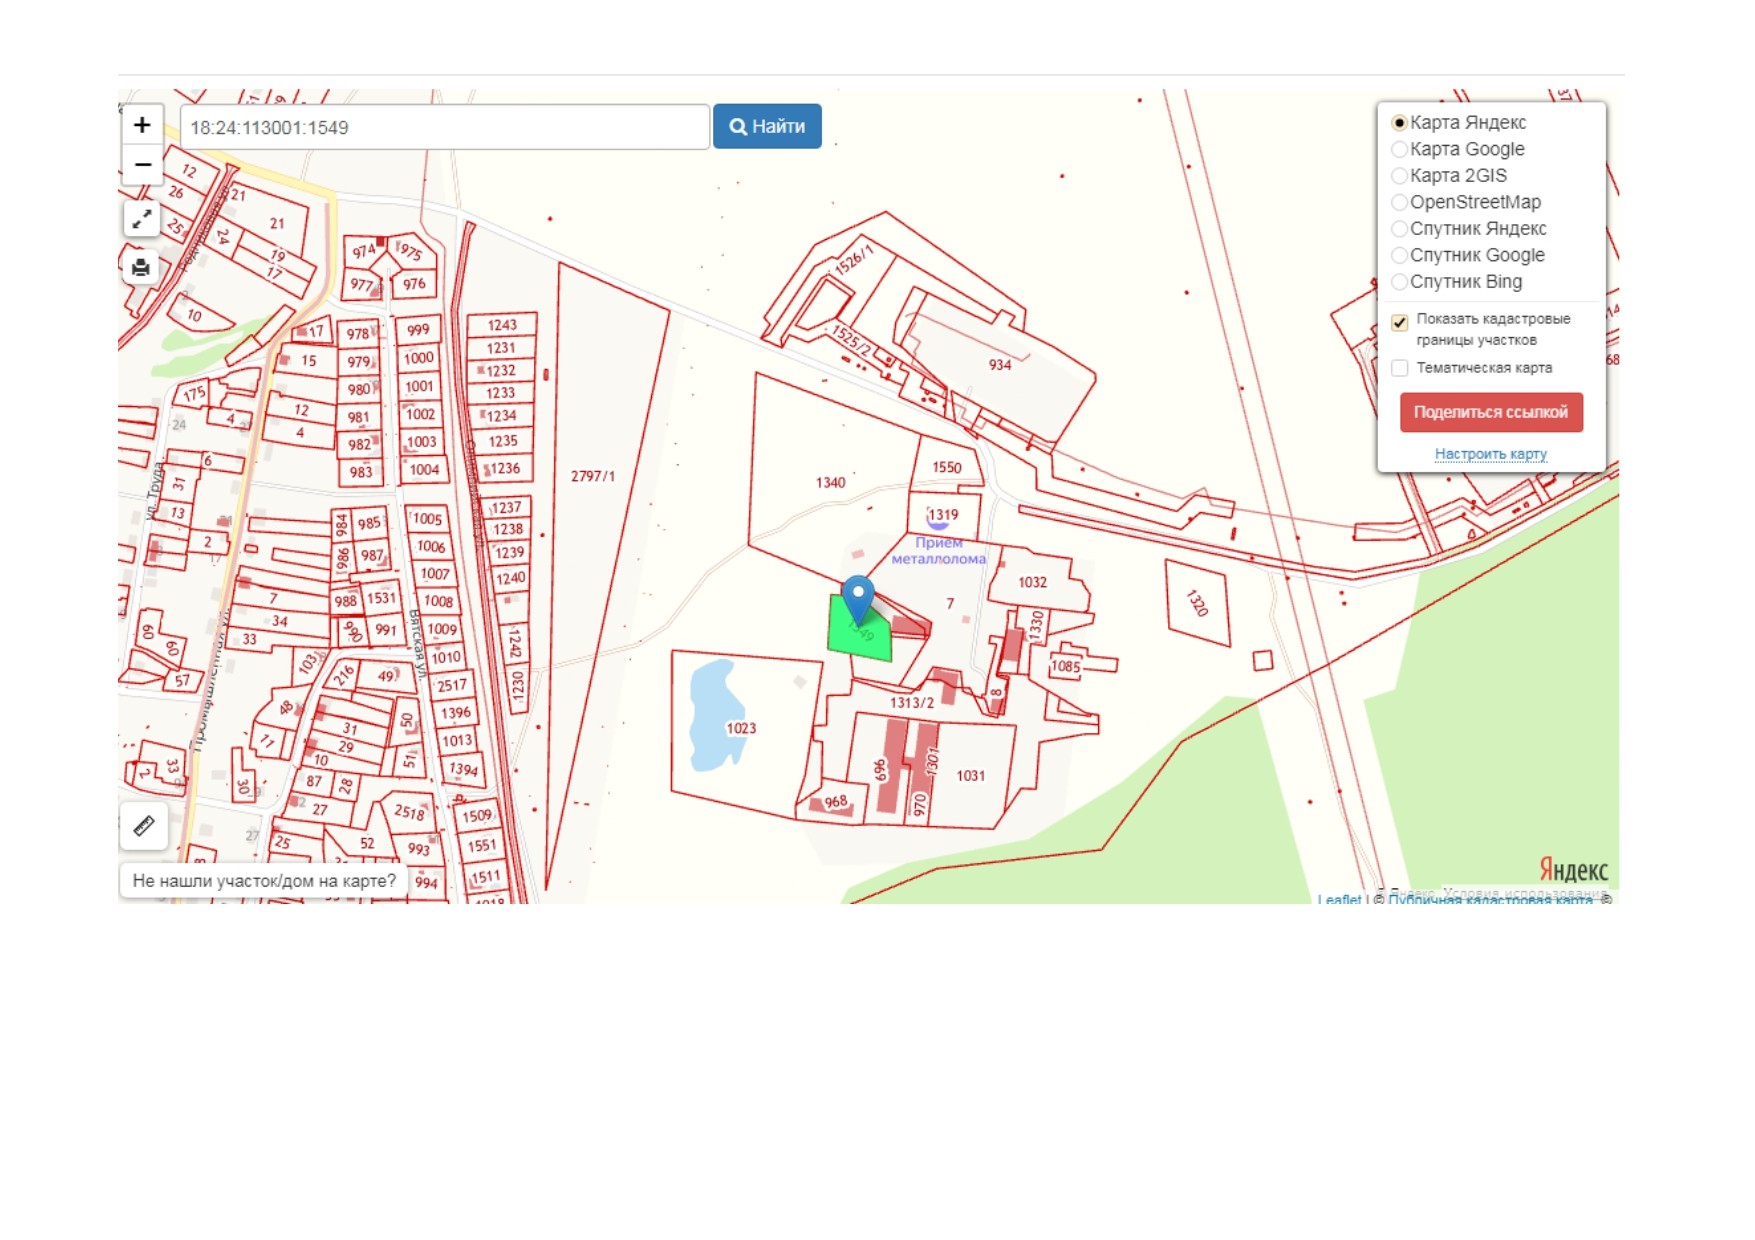
Task: Click parcel labeled 1236
Action: (504, 467)
